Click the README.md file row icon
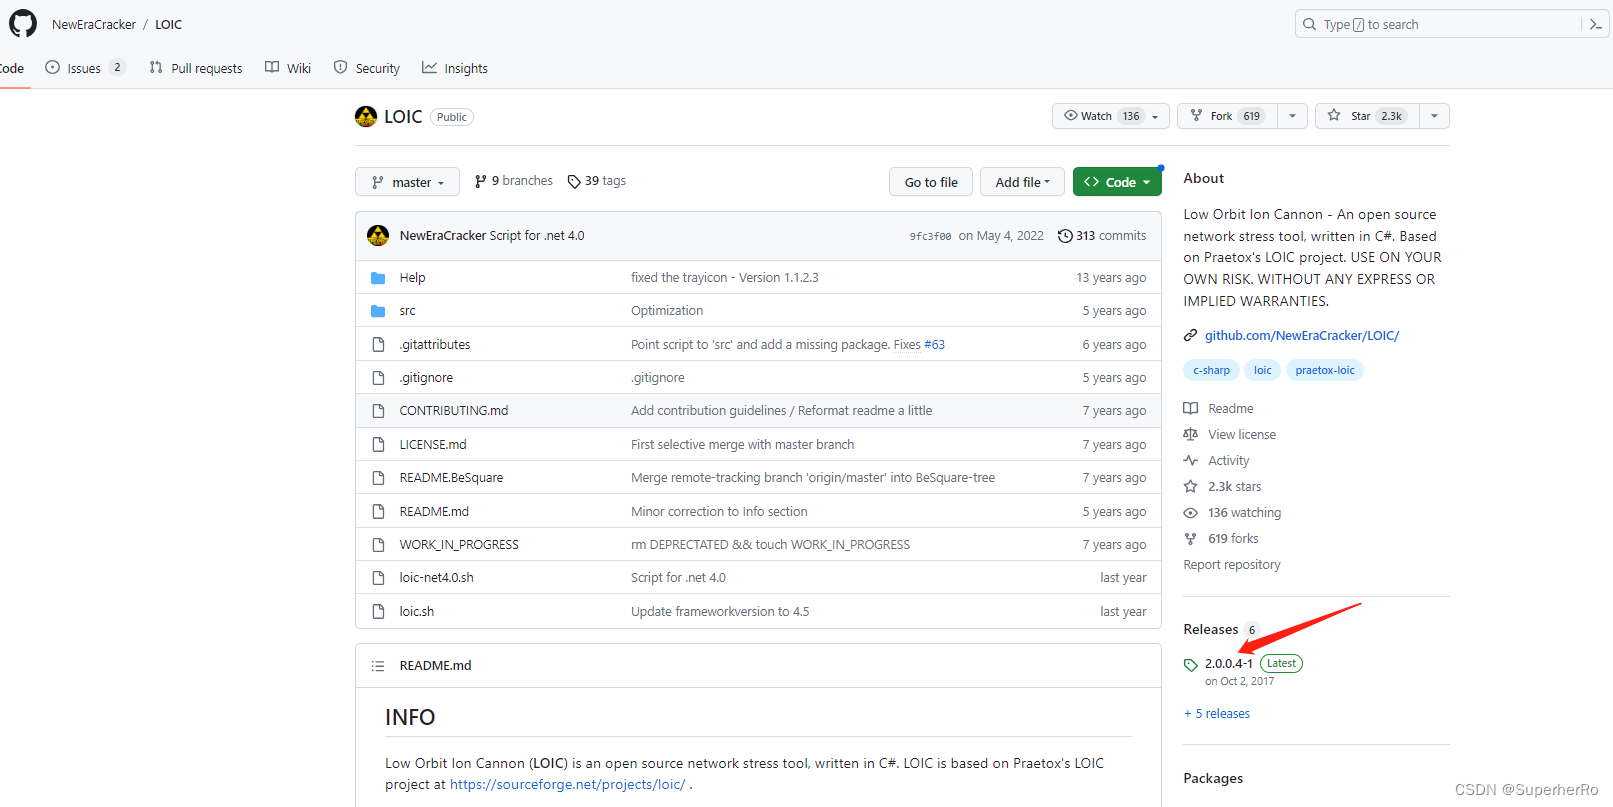 coord(378,511)
